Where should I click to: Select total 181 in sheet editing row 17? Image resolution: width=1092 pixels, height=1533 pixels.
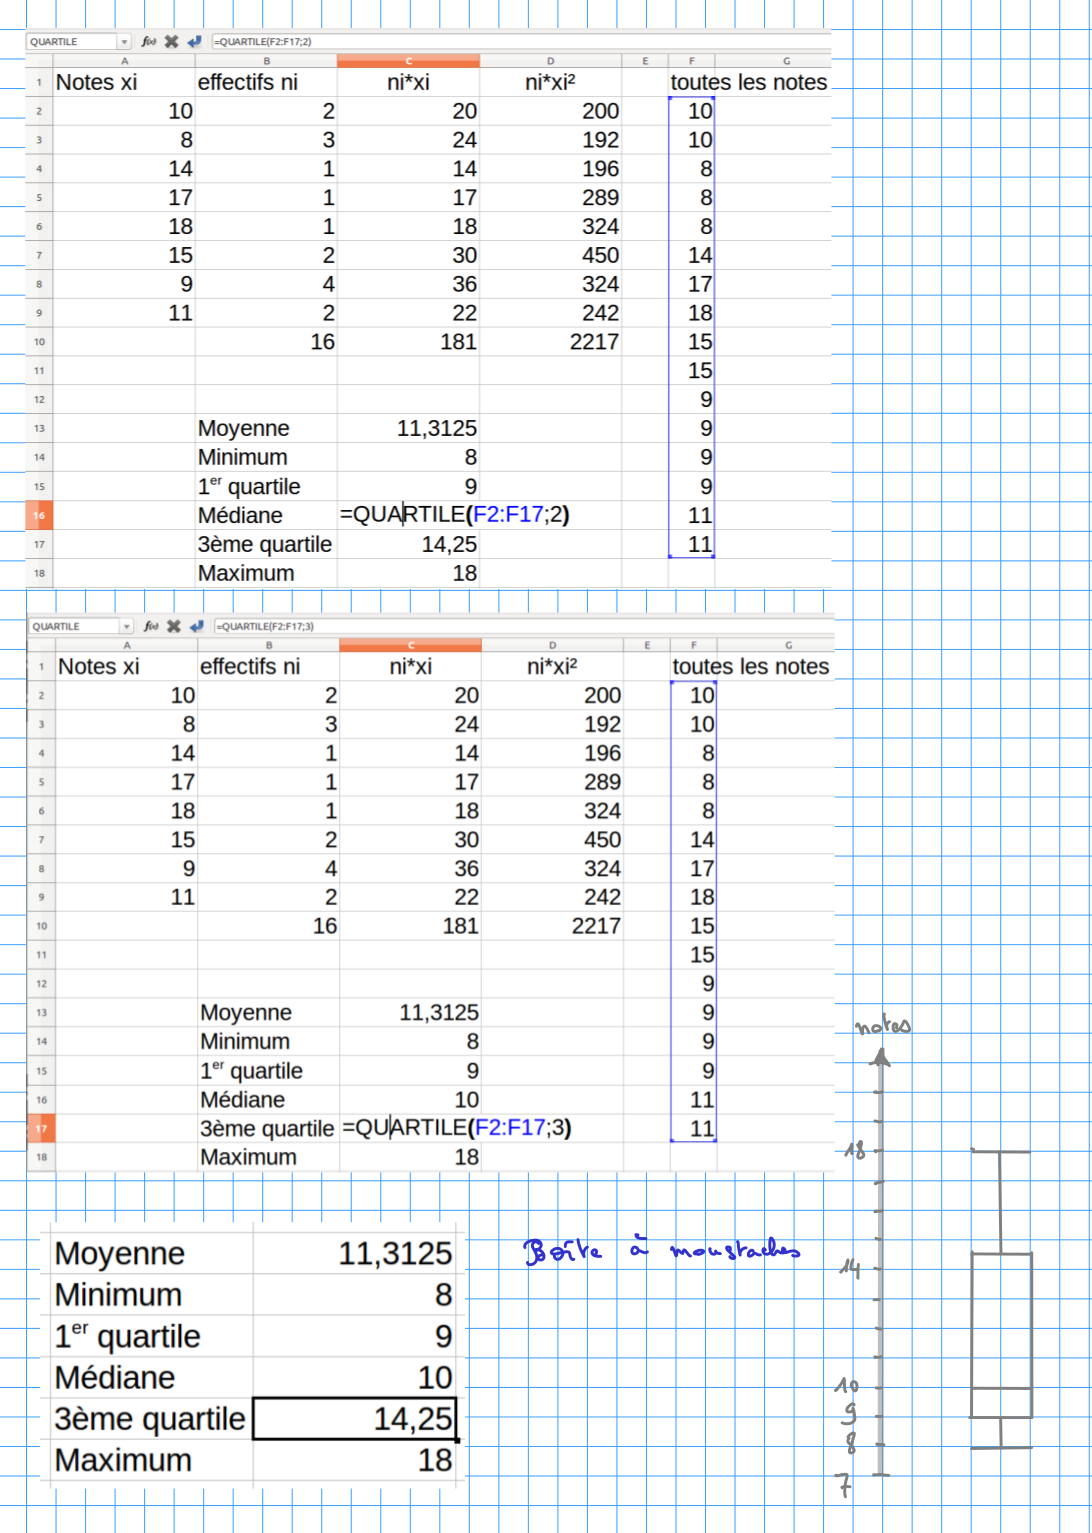(x=460, y=926)
